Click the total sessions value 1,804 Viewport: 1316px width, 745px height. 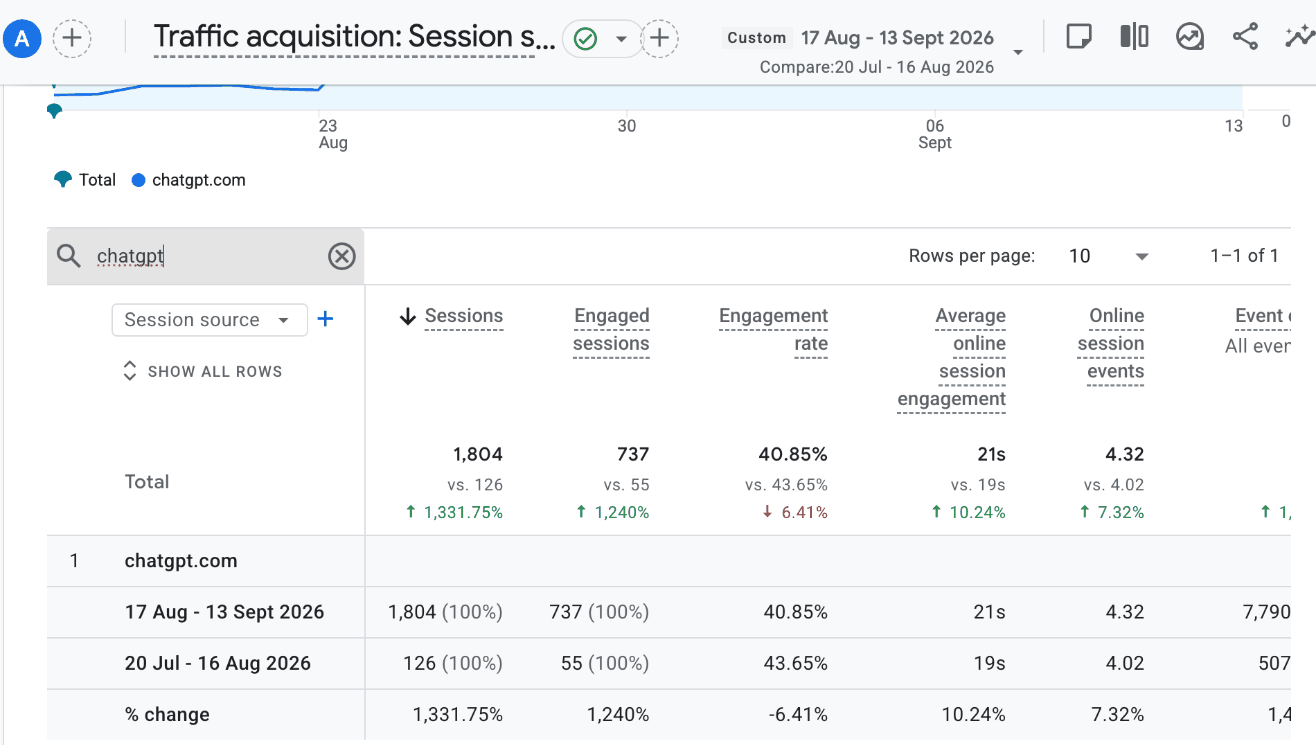point(477,454)
